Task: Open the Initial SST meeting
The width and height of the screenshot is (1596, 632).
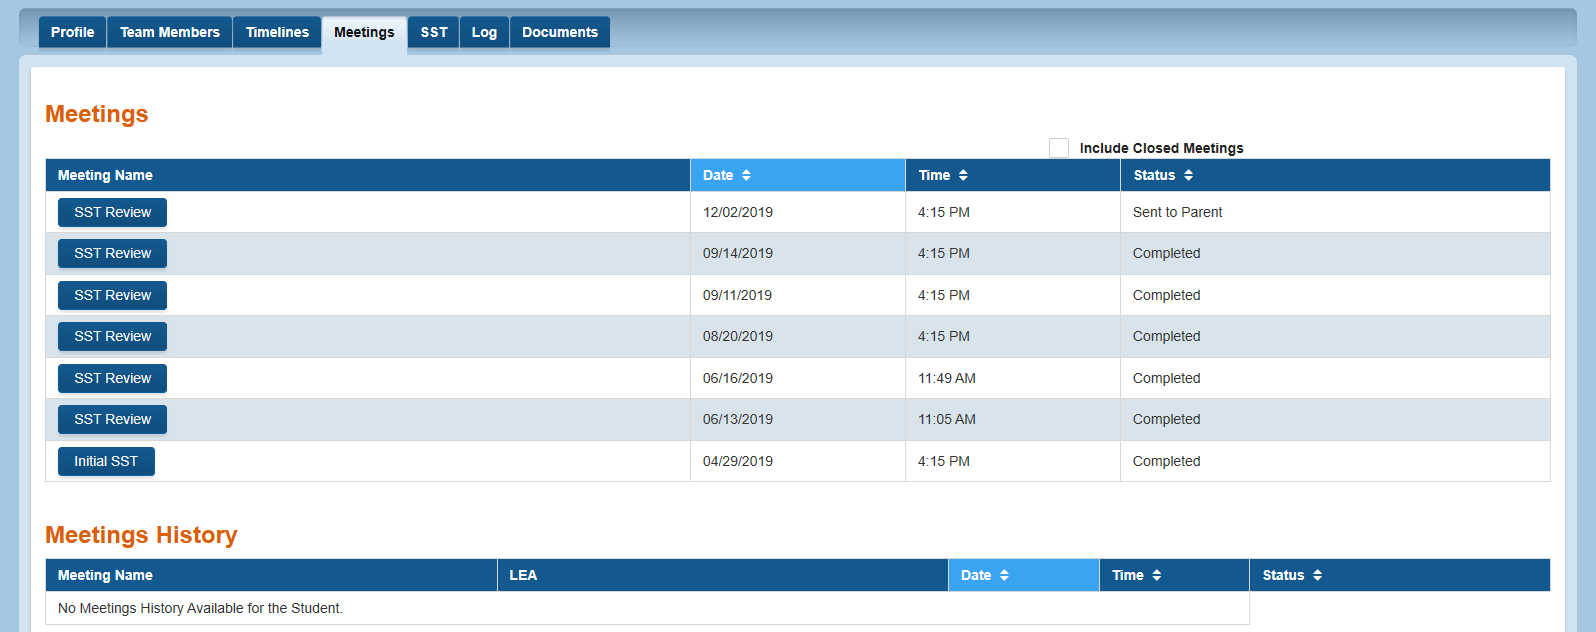Action: tap(106, 461)
